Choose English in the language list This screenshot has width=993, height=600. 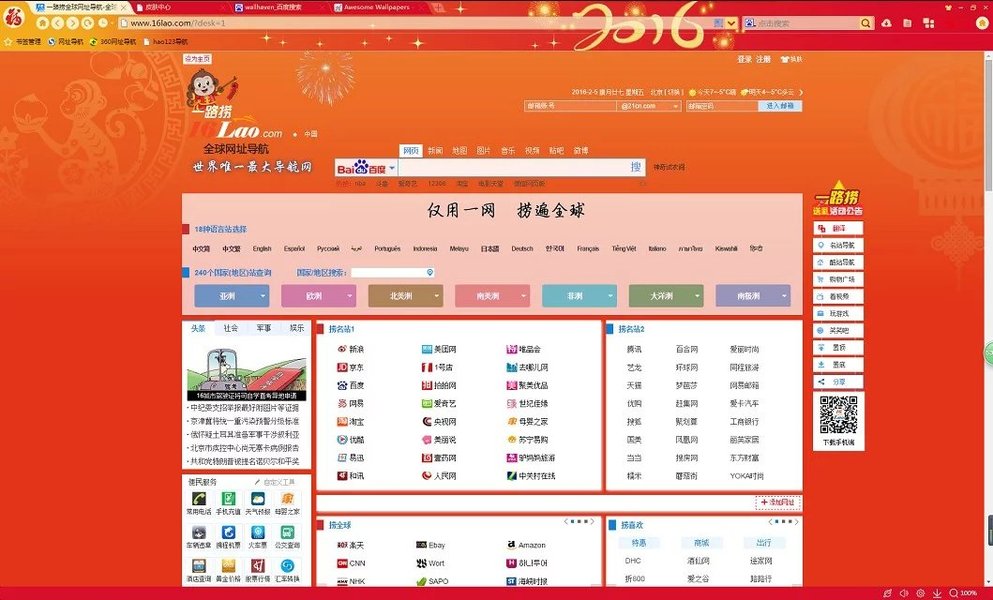tap(262, 249)
